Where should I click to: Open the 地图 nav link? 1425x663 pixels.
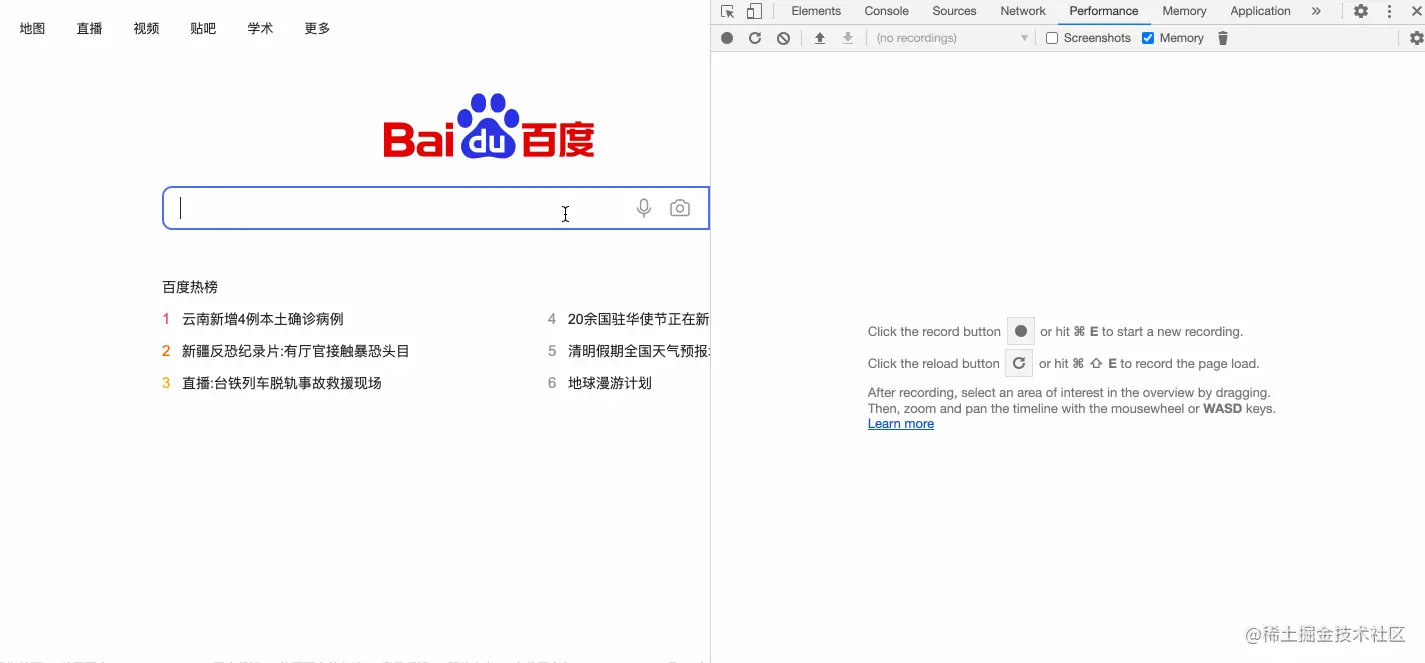click(33, 28)
